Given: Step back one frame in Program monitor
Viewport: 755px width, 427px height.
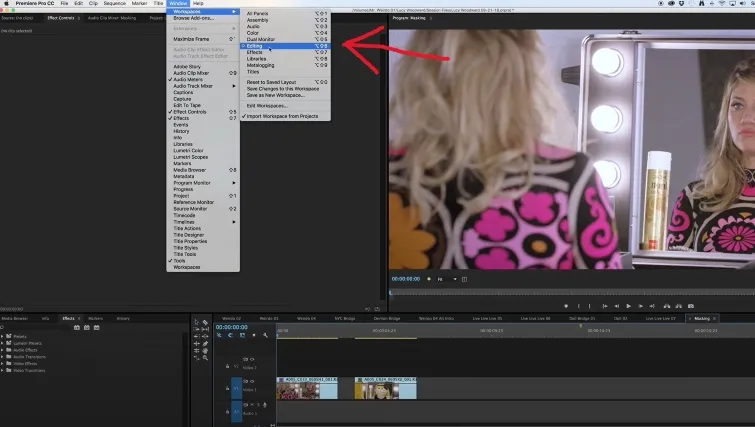Looking at the screenshot, I should [x=617, y=306].
